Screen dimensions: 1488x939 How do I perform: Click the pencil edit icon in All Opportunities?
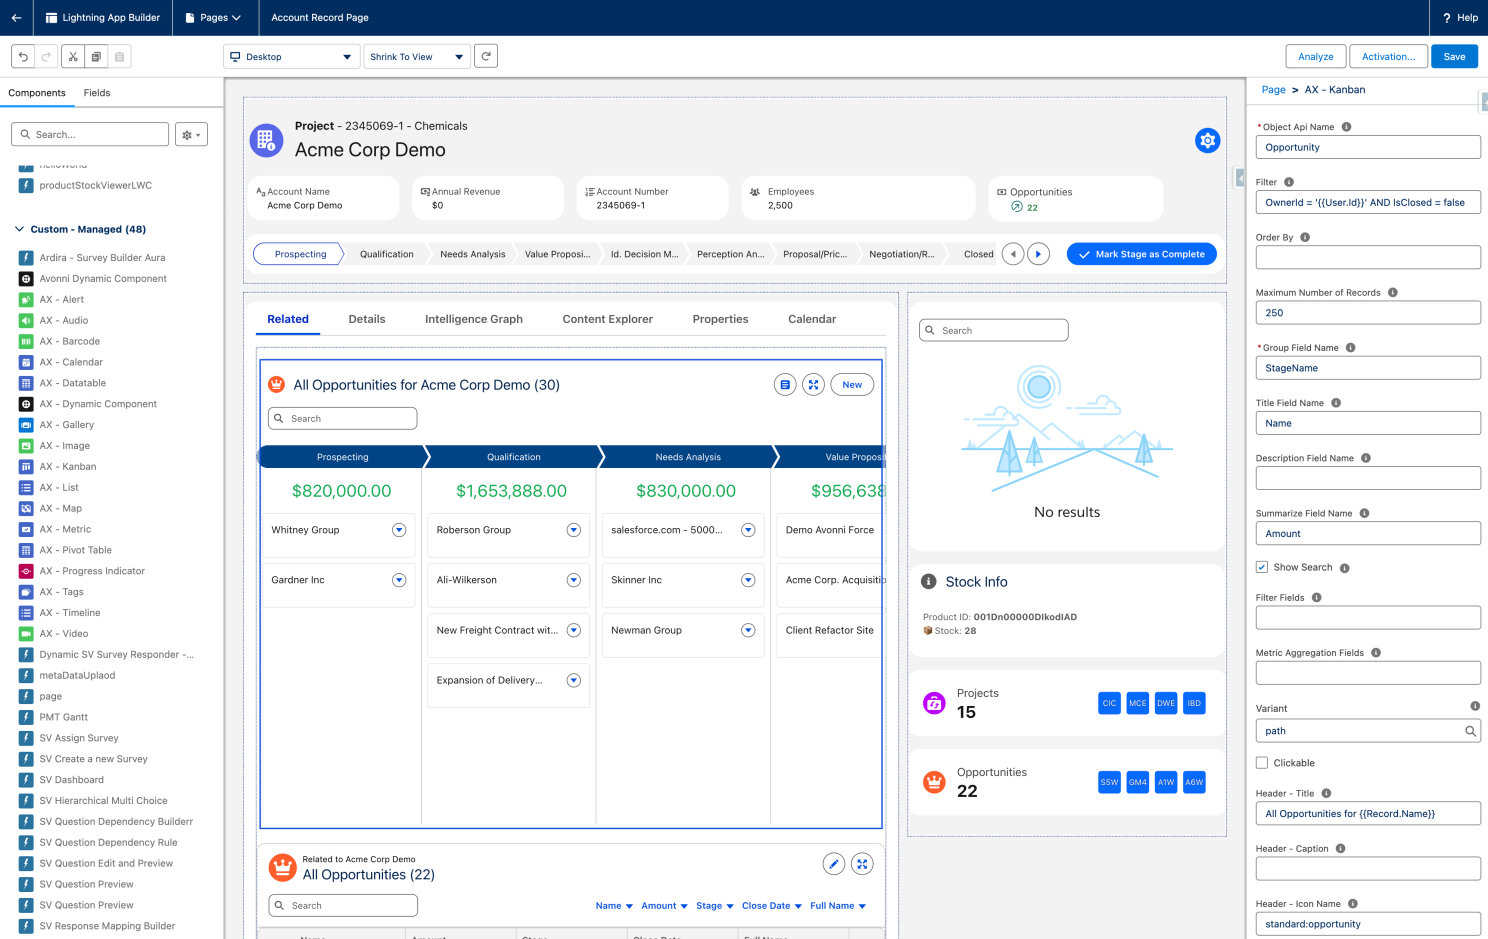point(833,864)
